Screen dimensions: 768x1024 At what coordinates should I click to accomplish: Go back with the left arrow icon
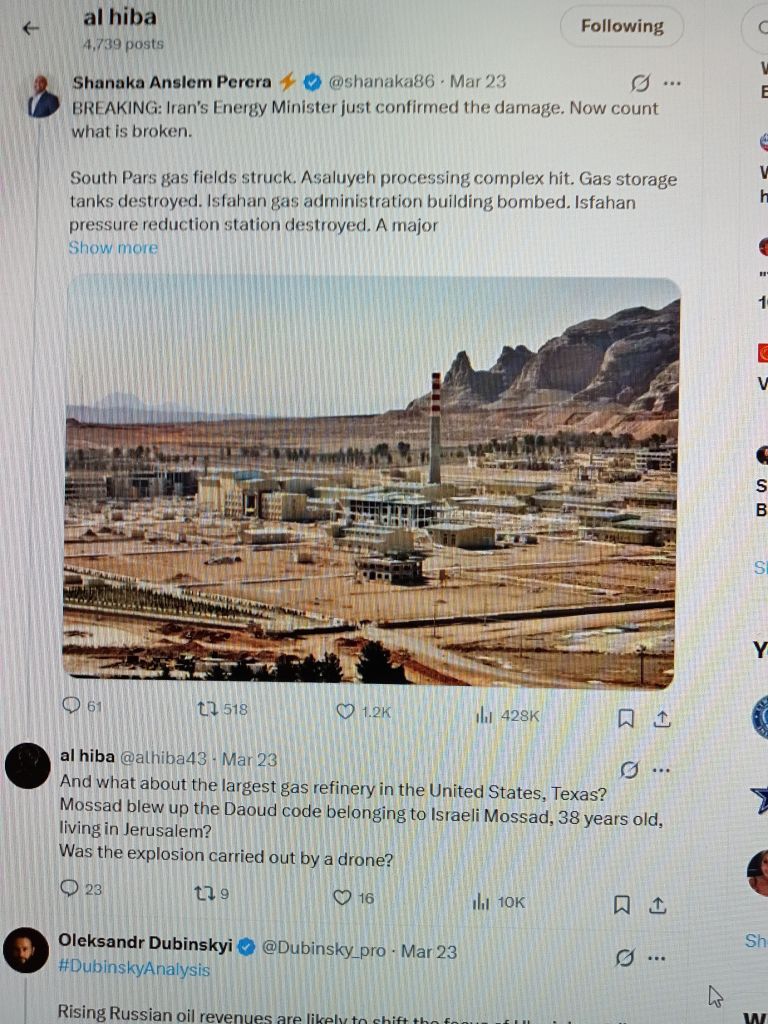pos(31,28)
